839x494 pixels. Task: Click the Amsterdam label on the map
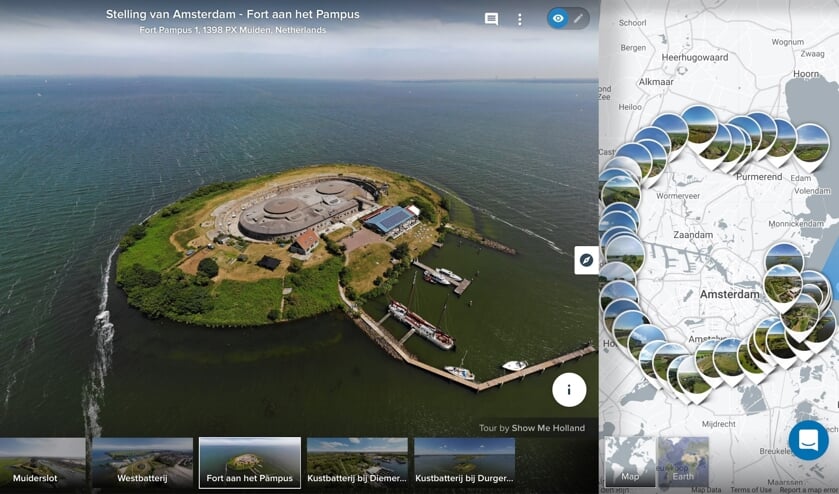[729, 294]
